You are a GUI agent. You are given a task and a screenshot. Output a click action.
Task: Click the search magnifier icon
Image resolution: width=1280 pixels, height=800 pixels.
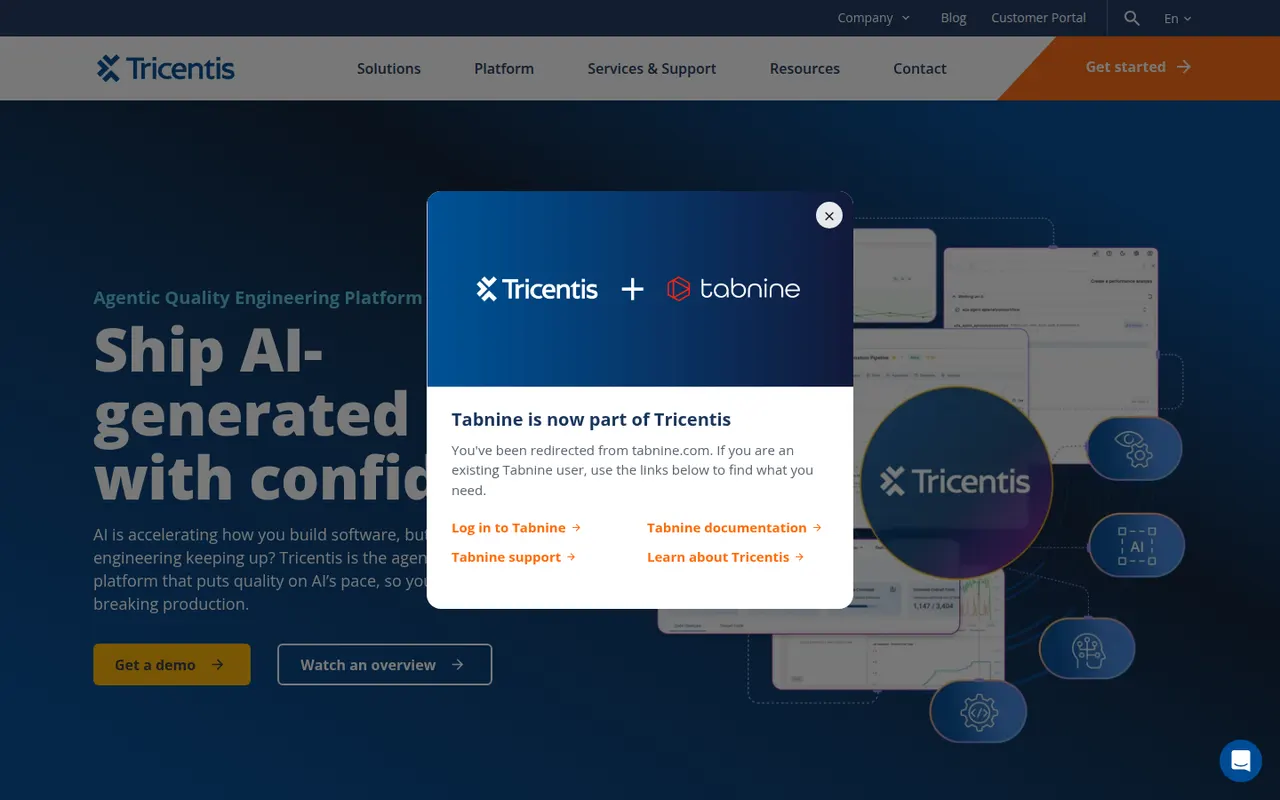coord(1132,18)
